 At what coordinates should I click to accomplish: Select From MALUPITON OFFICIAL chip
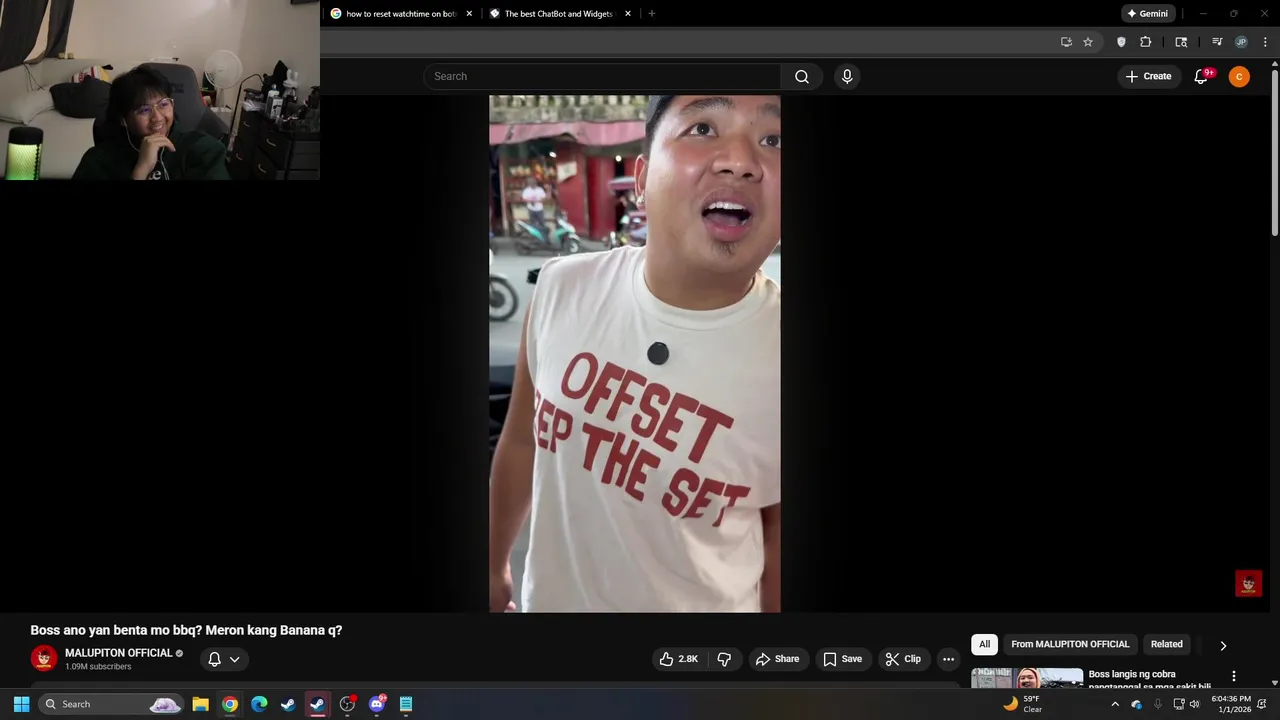(x=1070, y=644)
